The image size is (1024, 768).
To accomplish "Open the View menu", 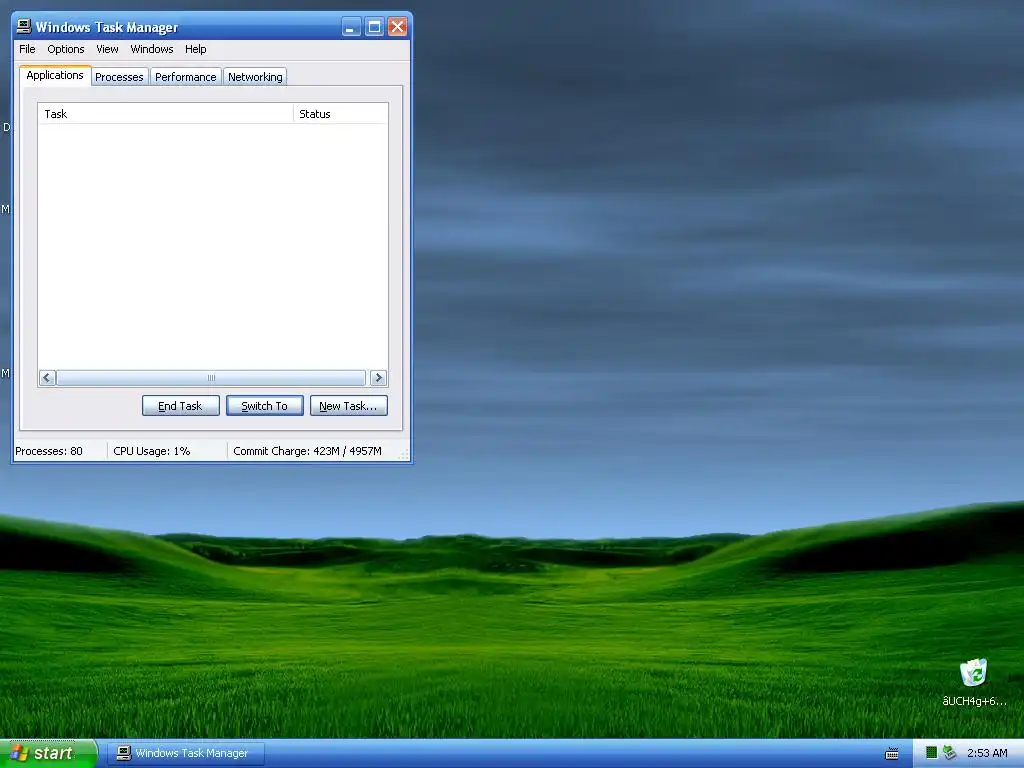I will pyautogui.click(x=107, y=49).
